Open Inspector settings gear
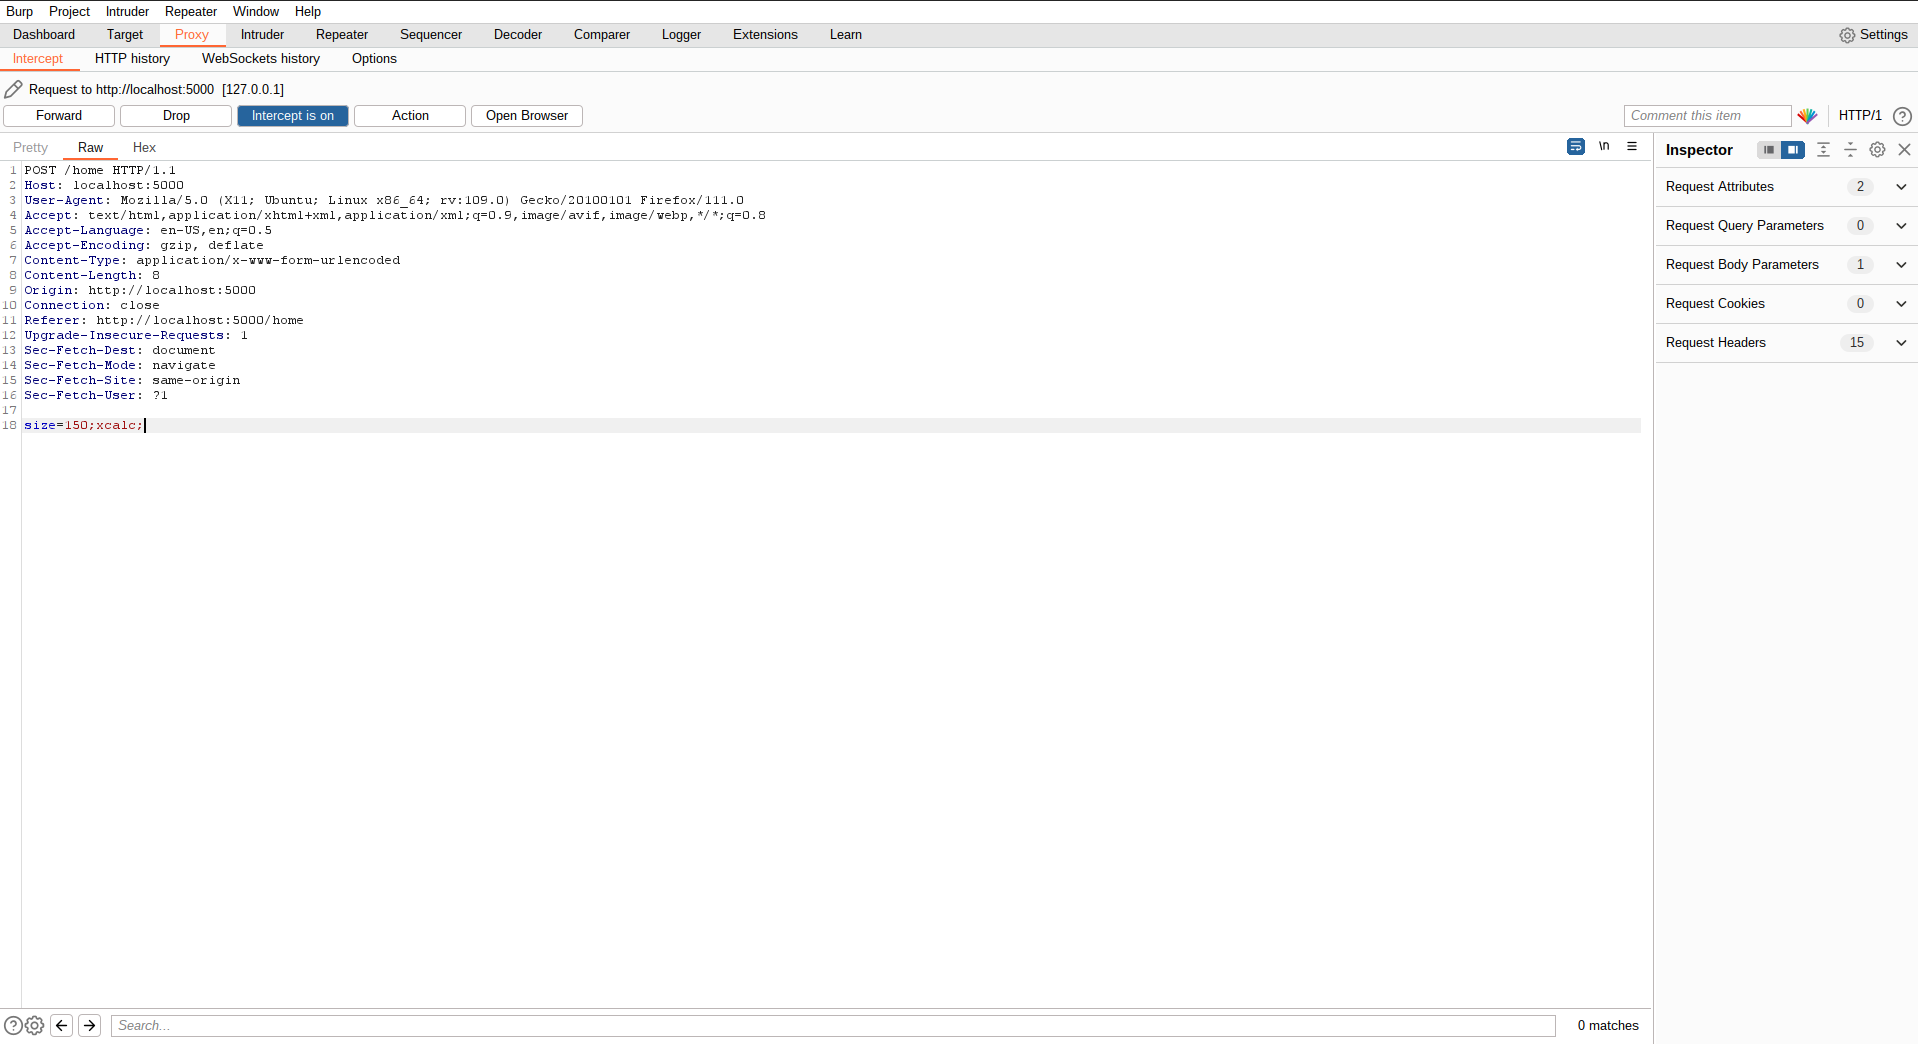The height and width of the screenshot is (1044, 1918). pos(1877,150)
